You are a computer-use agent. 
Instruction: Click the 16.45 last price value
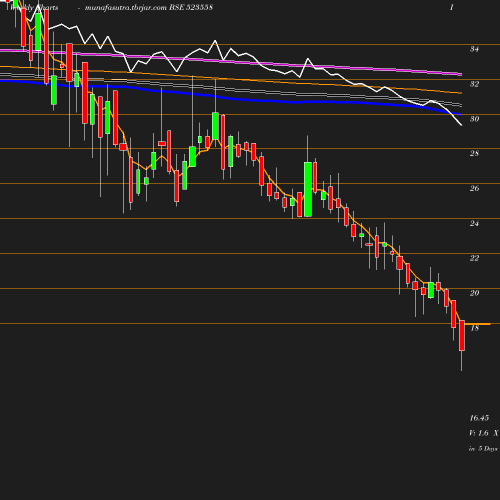(x=479, y=418)
